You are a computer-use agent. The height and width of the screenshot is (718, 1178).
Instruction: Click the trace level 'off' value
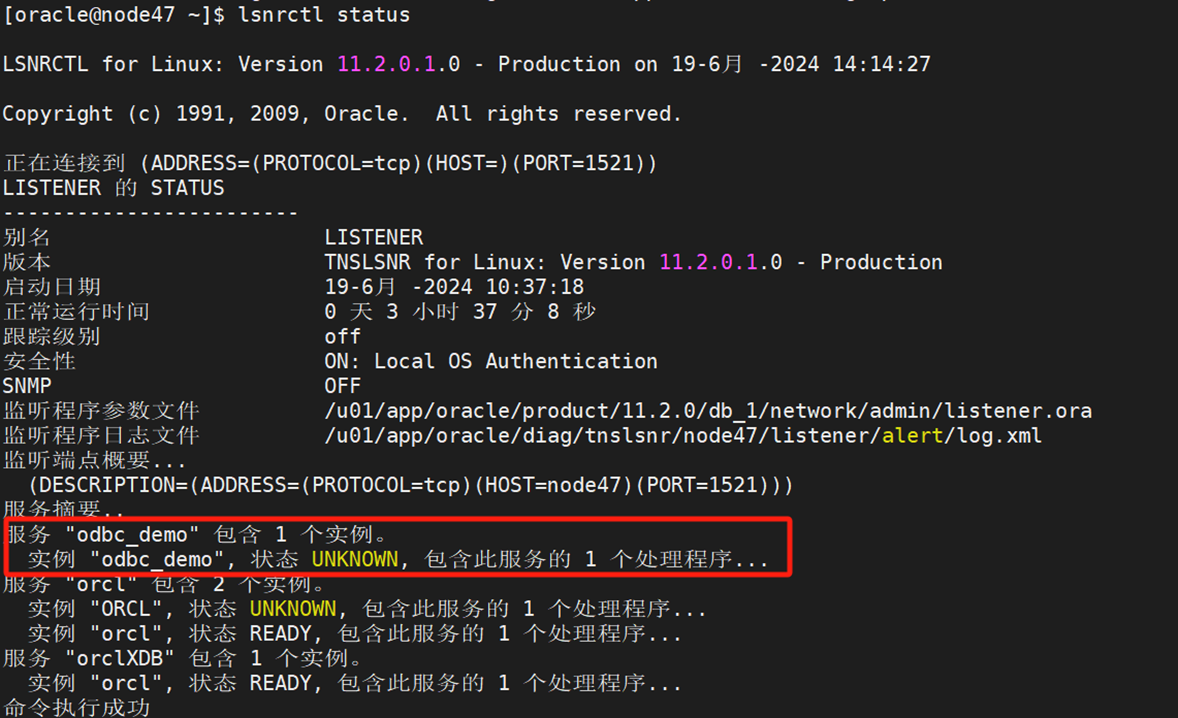click(342, 337)
